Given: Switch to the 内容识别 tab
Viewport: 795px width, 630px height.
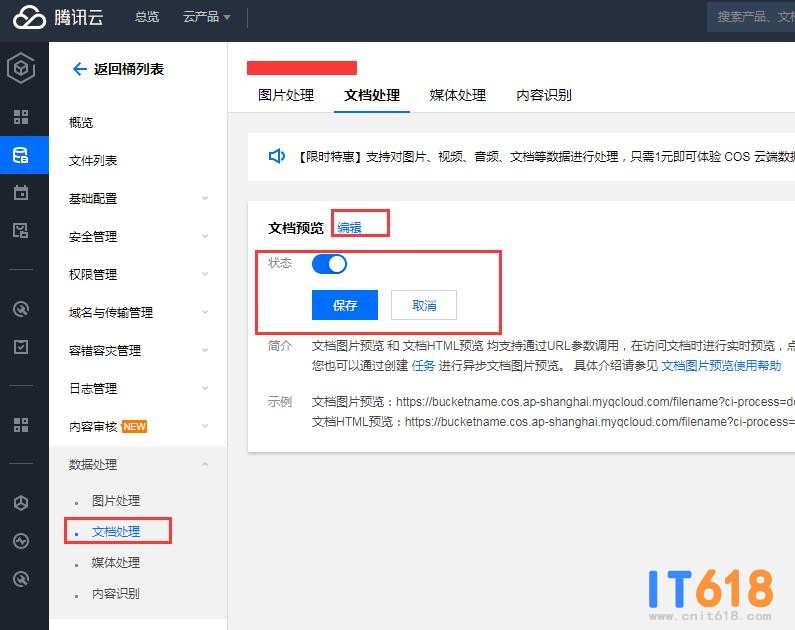Looking at the screenshot, I should point(544,95).
